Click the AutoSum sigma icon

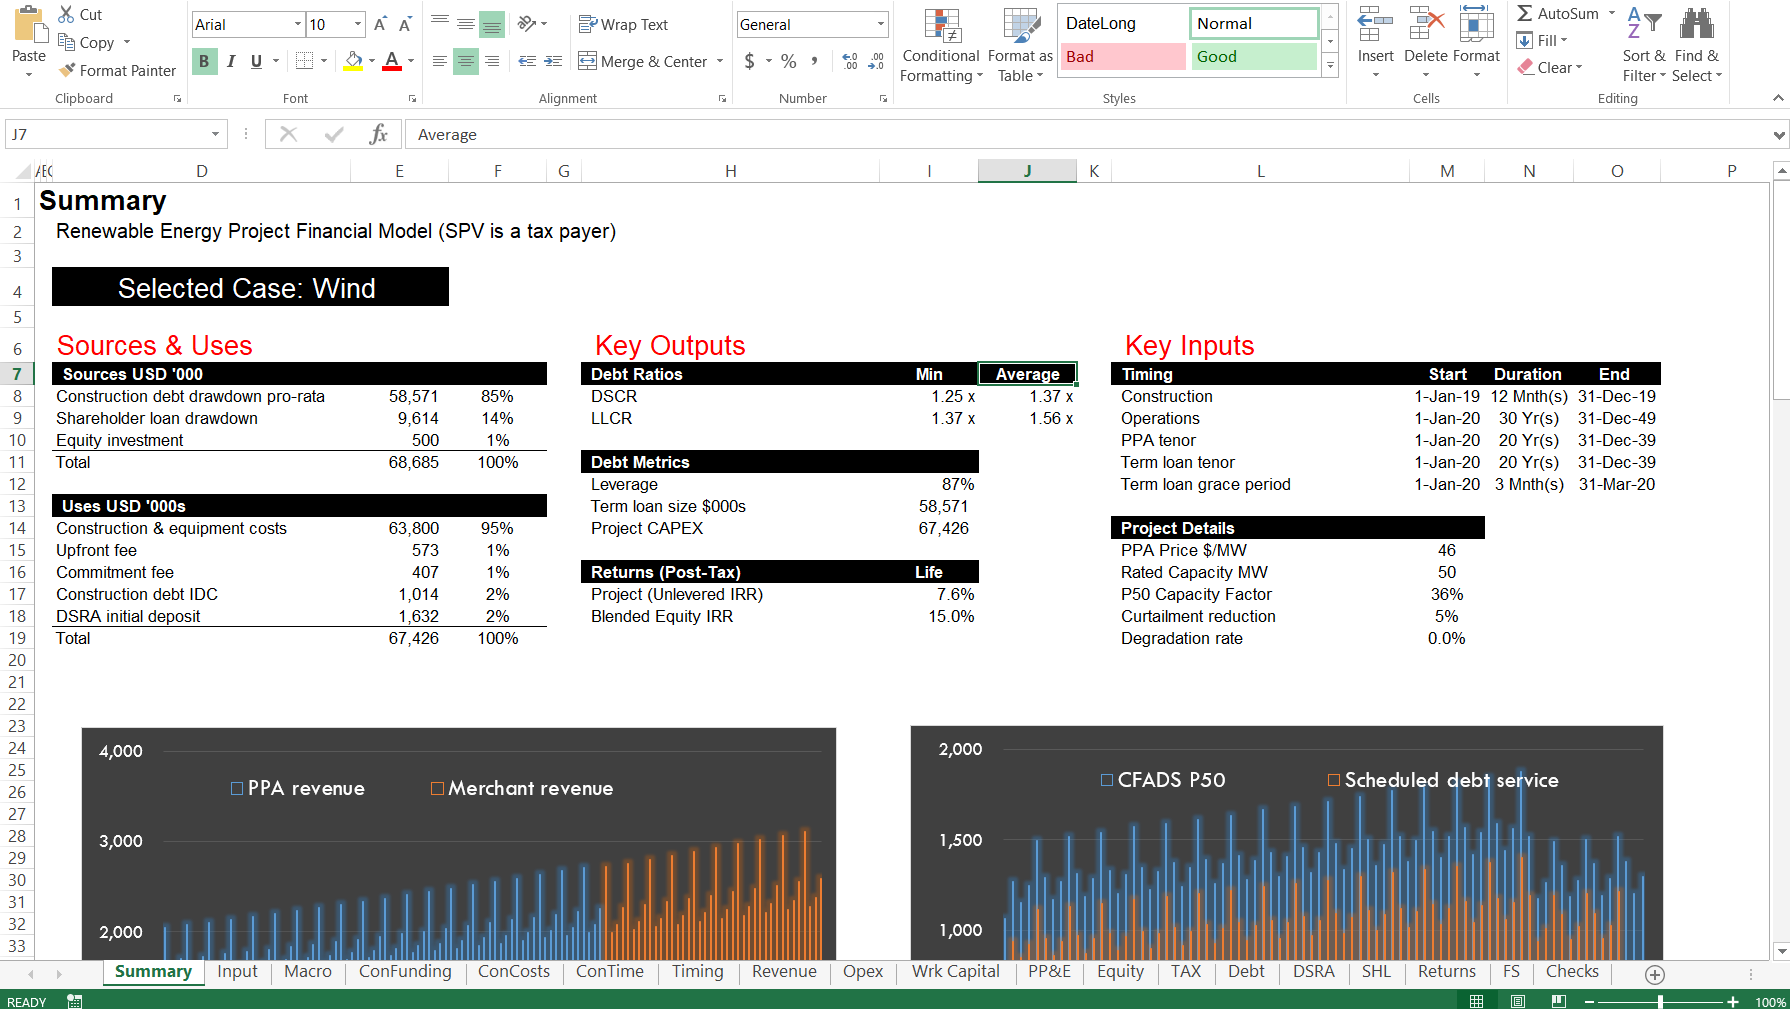coord(1525,14)
